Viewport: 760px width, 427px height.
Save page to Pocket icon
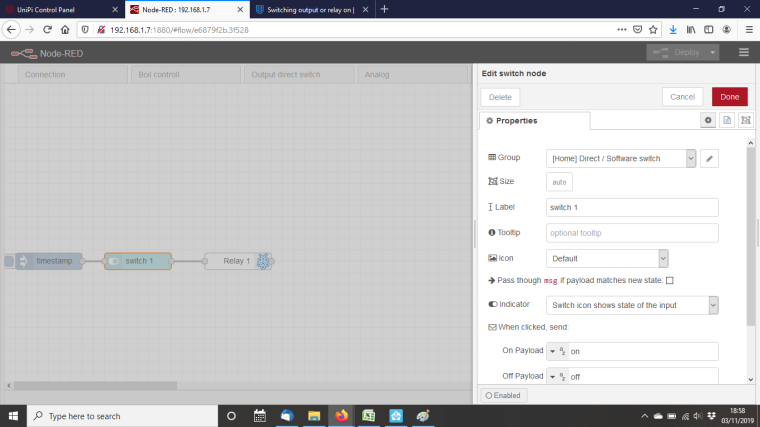pyautogui.click(x=637, y=30)
